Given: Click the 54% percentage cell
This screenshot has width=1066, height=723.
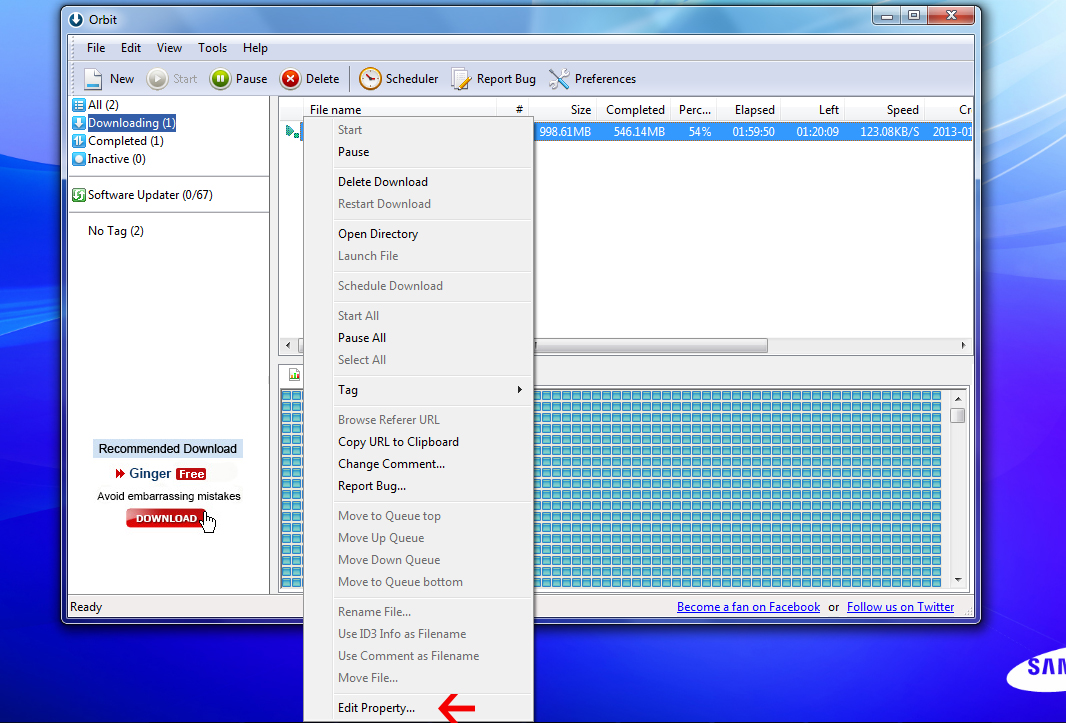Looking at the screenshot, I should click(x=700, y=132).
